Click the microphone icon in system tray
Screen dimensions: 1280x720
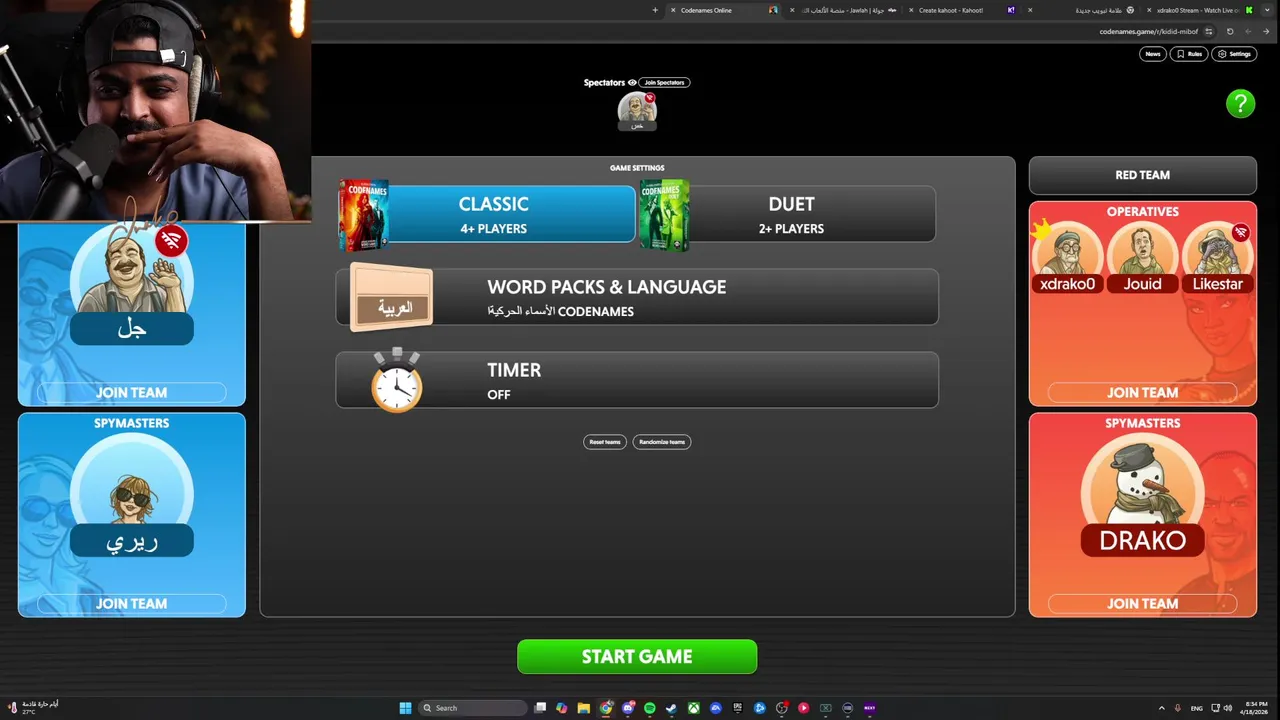pos(1178,708)
